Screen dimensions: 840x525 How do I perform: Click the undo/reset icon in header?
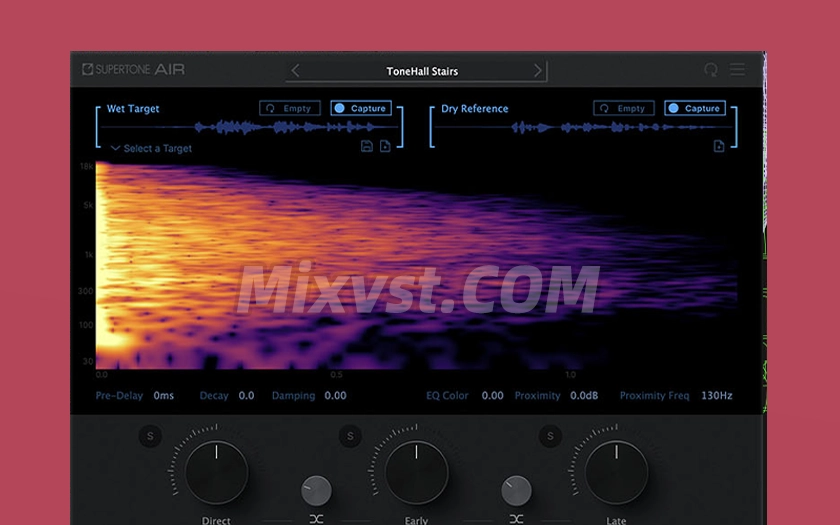pos(710,70)
